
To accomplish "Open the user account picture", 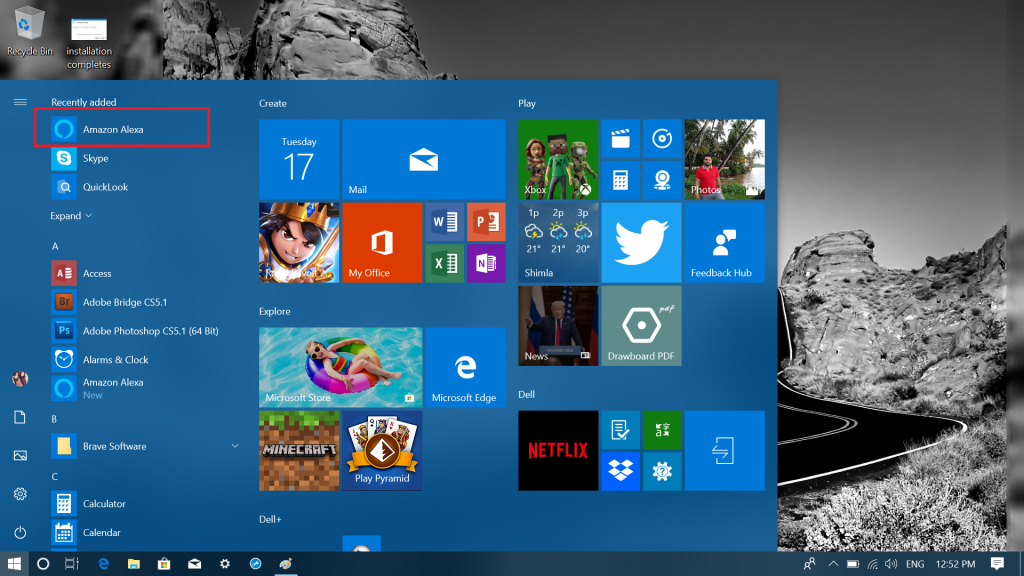I will coord(20,379).
